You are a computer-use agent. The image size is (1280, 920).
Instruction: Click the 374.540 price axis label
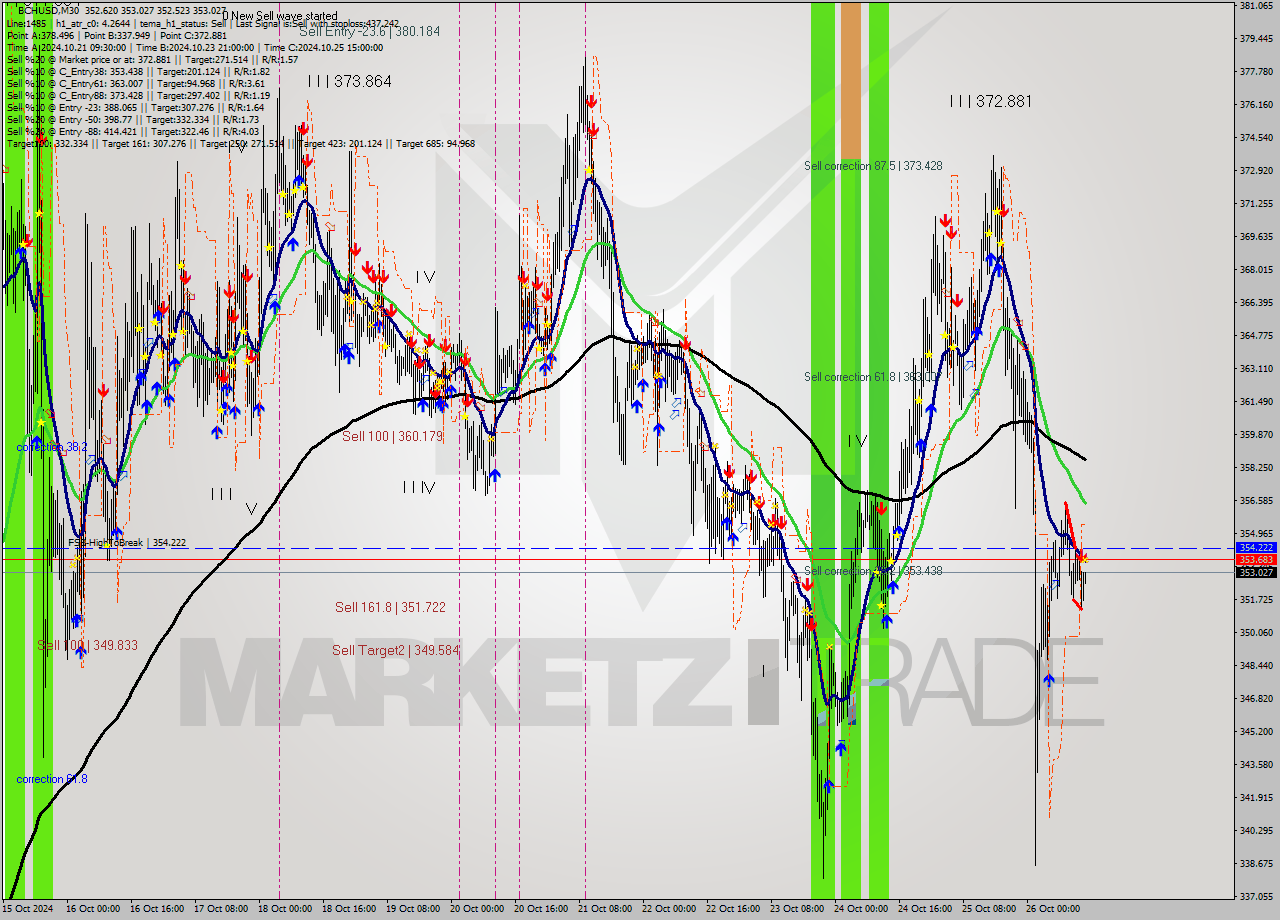1256,137
